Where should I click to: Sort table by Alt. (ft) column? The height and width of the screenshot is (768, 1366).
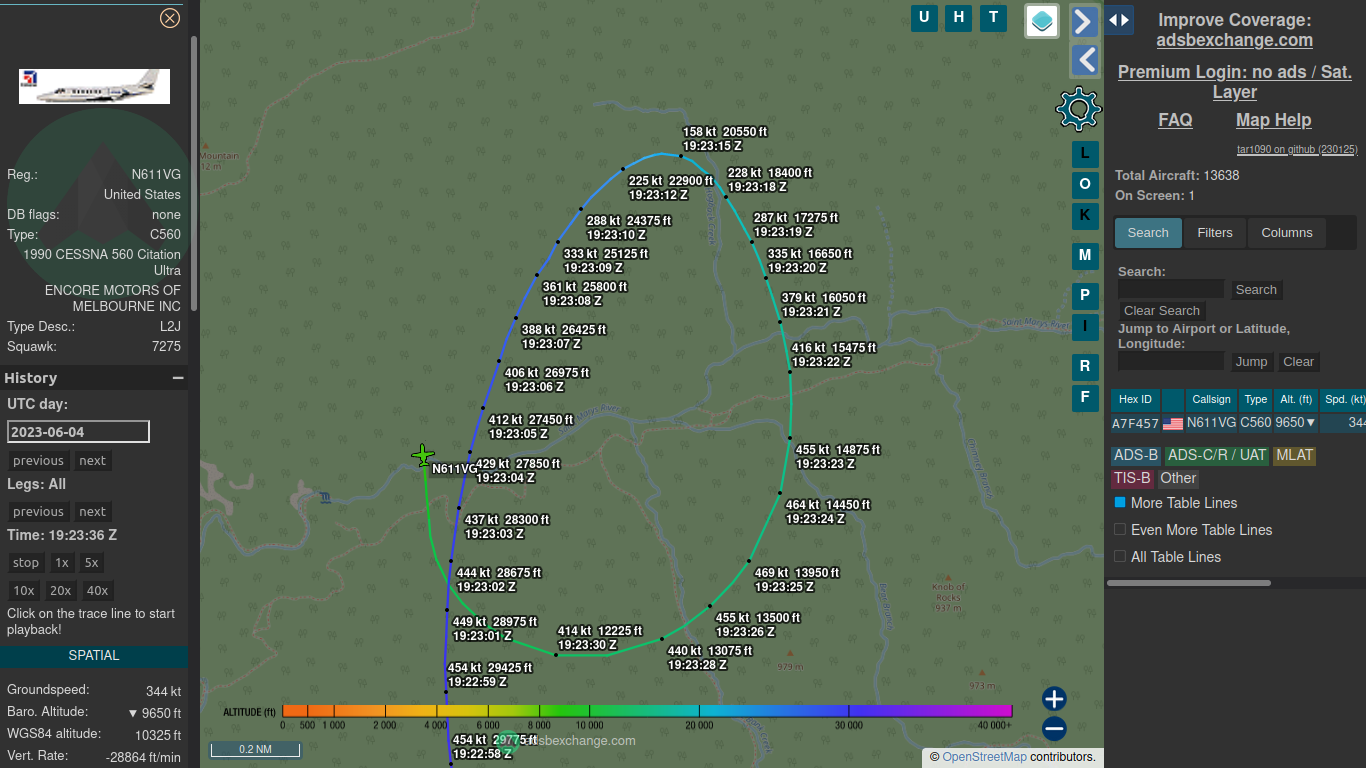click(x=1295, y=400)
